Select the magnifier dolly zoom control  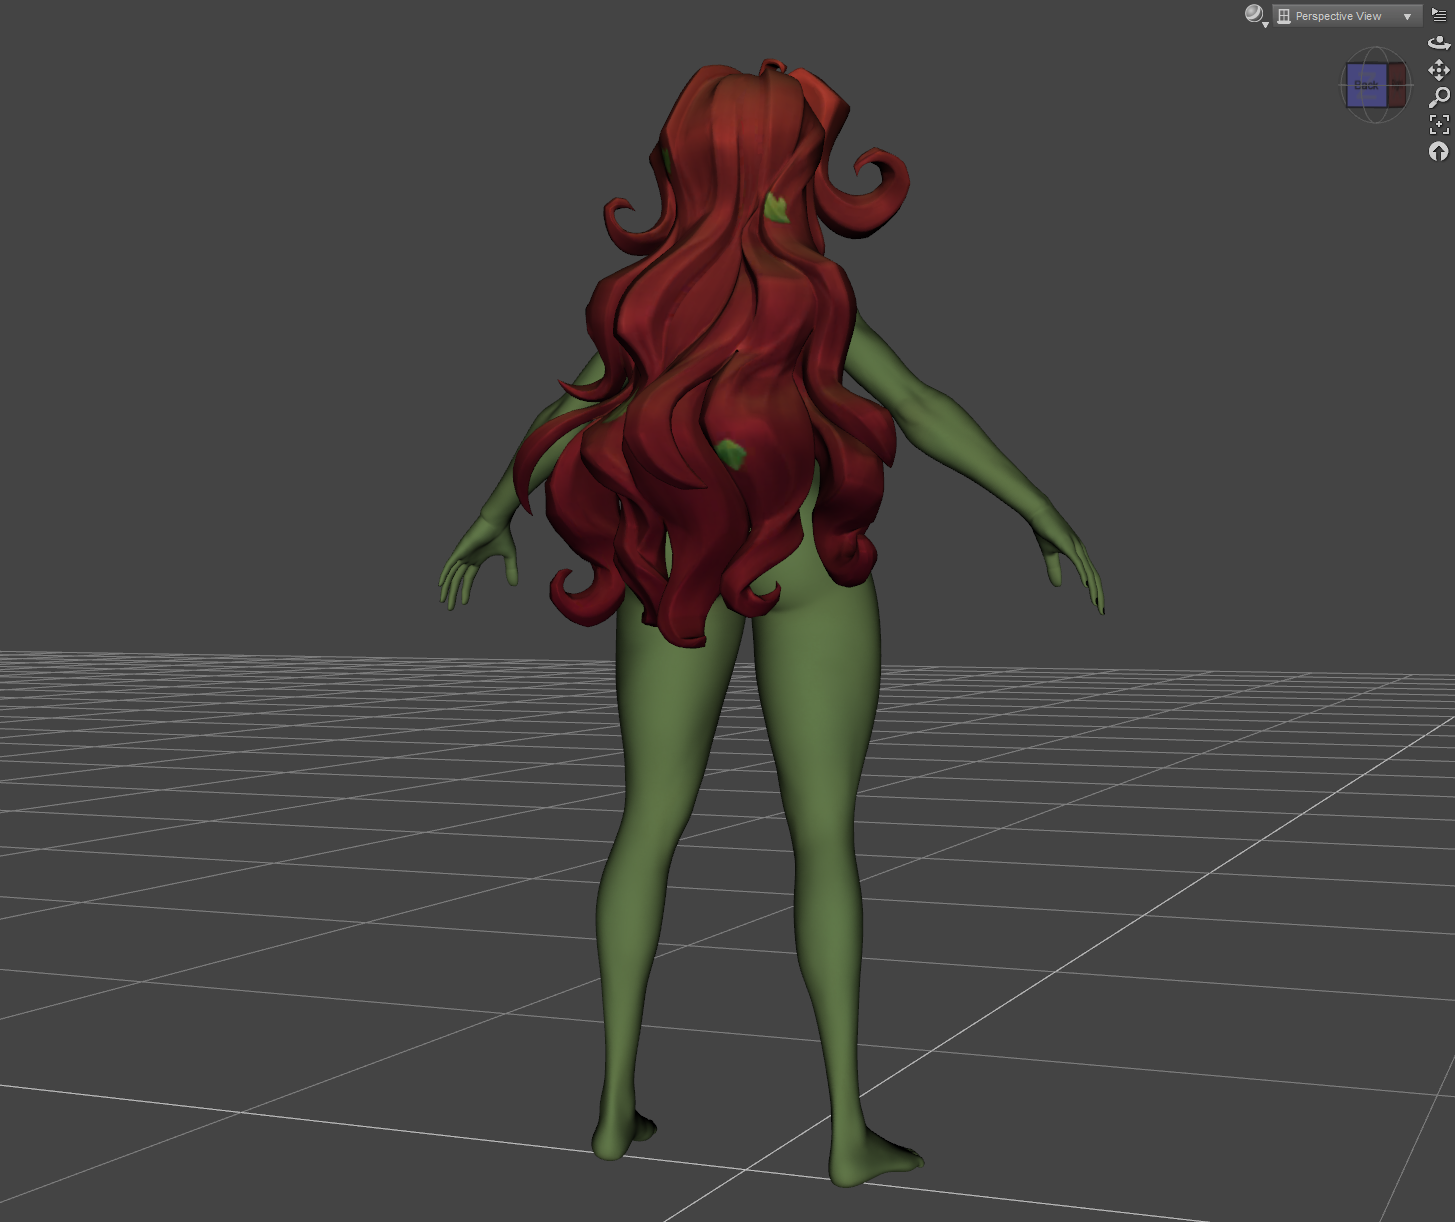click(x=1439, y=97)
